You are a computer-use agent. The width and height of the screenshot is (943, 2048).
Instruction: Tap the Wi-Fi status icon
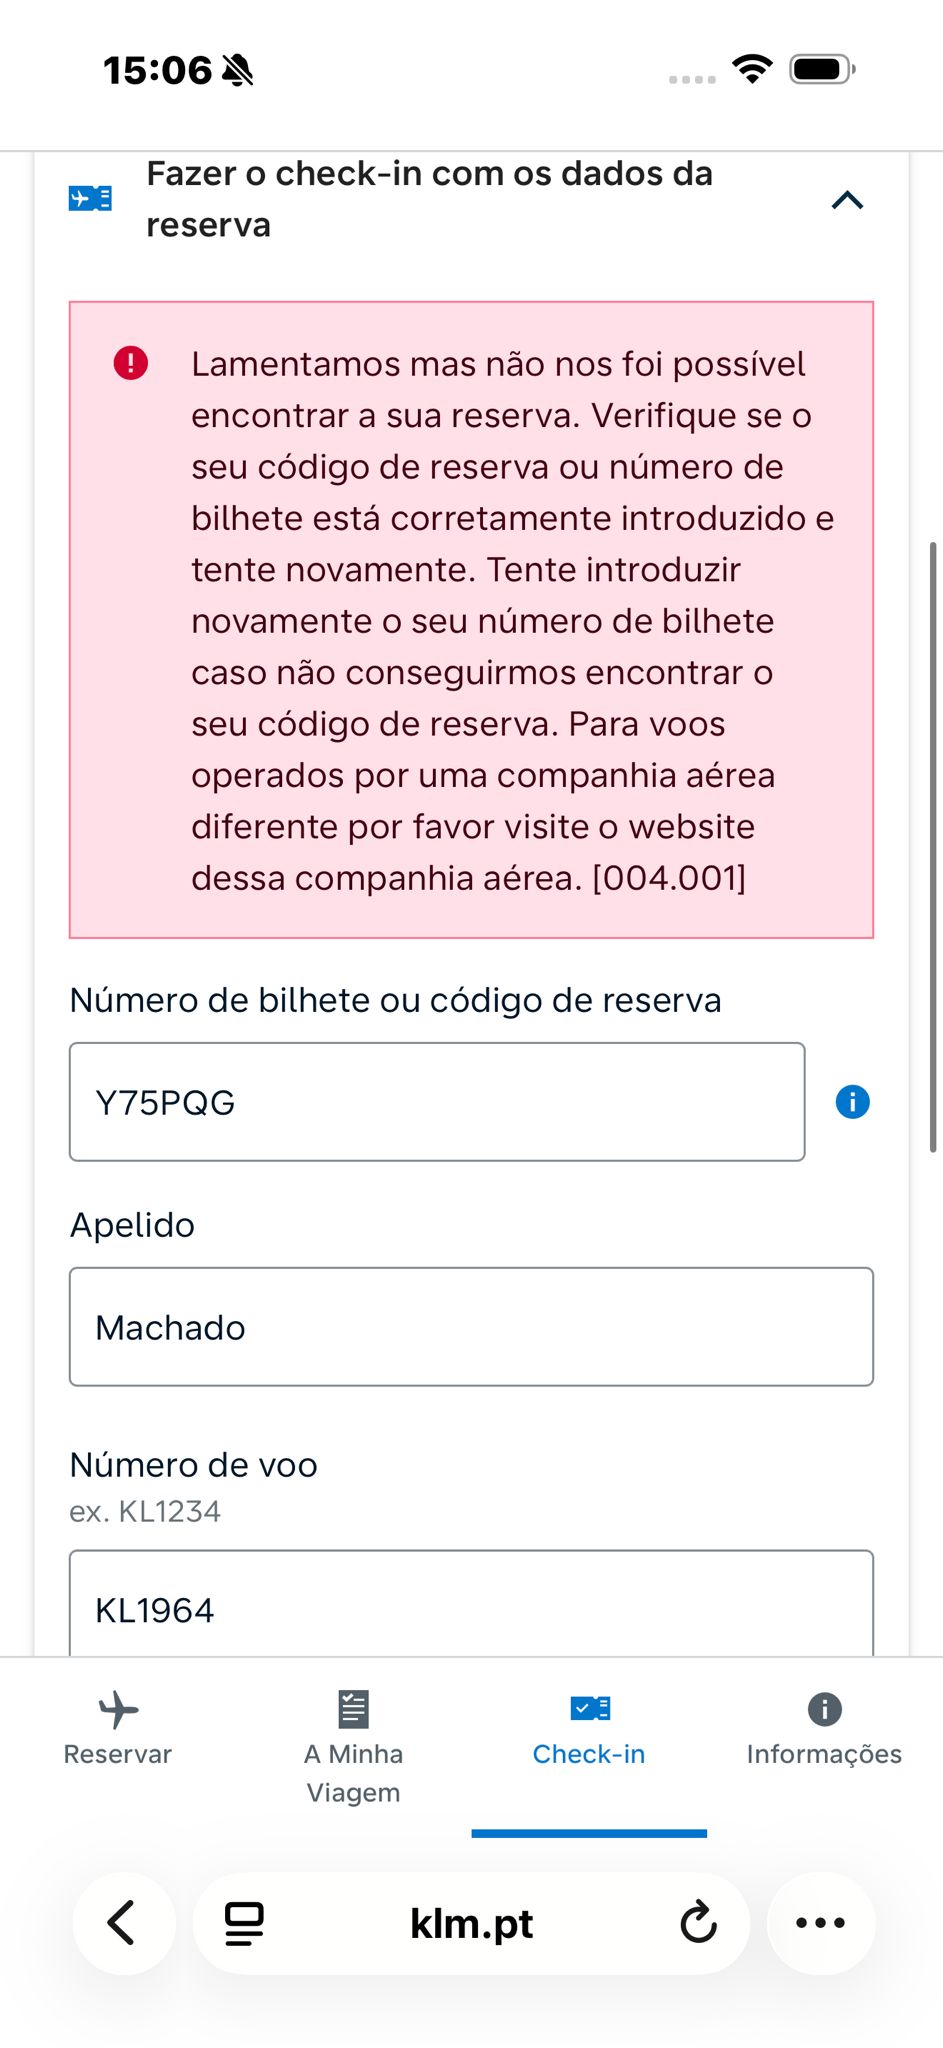tap(752, 69)
